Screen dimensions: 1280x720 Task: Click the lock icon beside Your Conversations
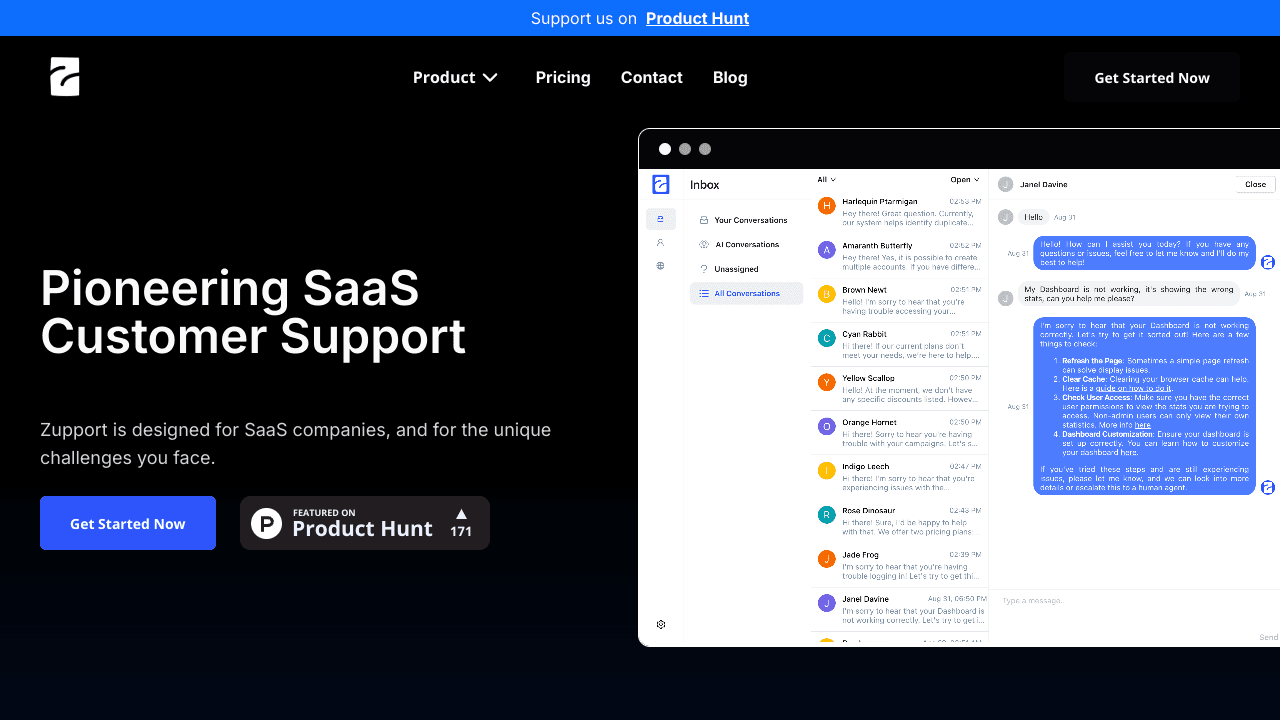[704, 220]
